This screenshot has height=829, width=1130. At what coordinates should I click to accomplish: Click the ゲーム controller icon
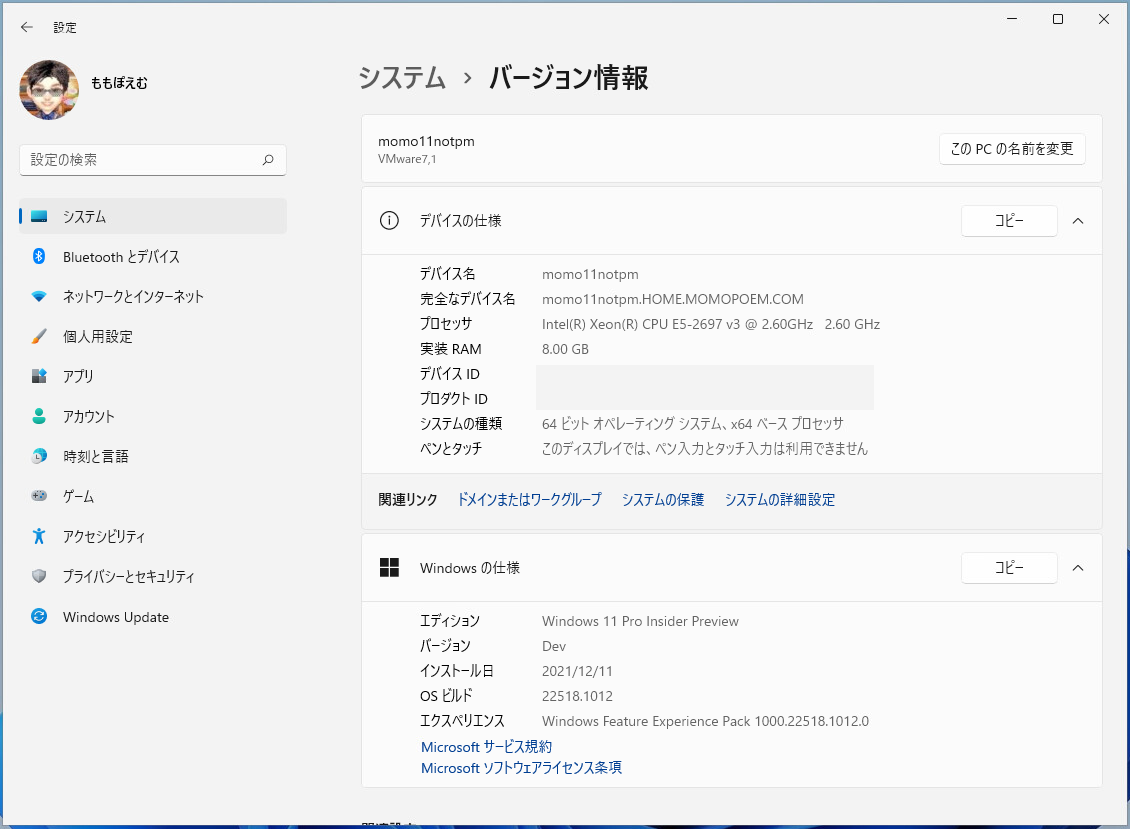(39, 496)
